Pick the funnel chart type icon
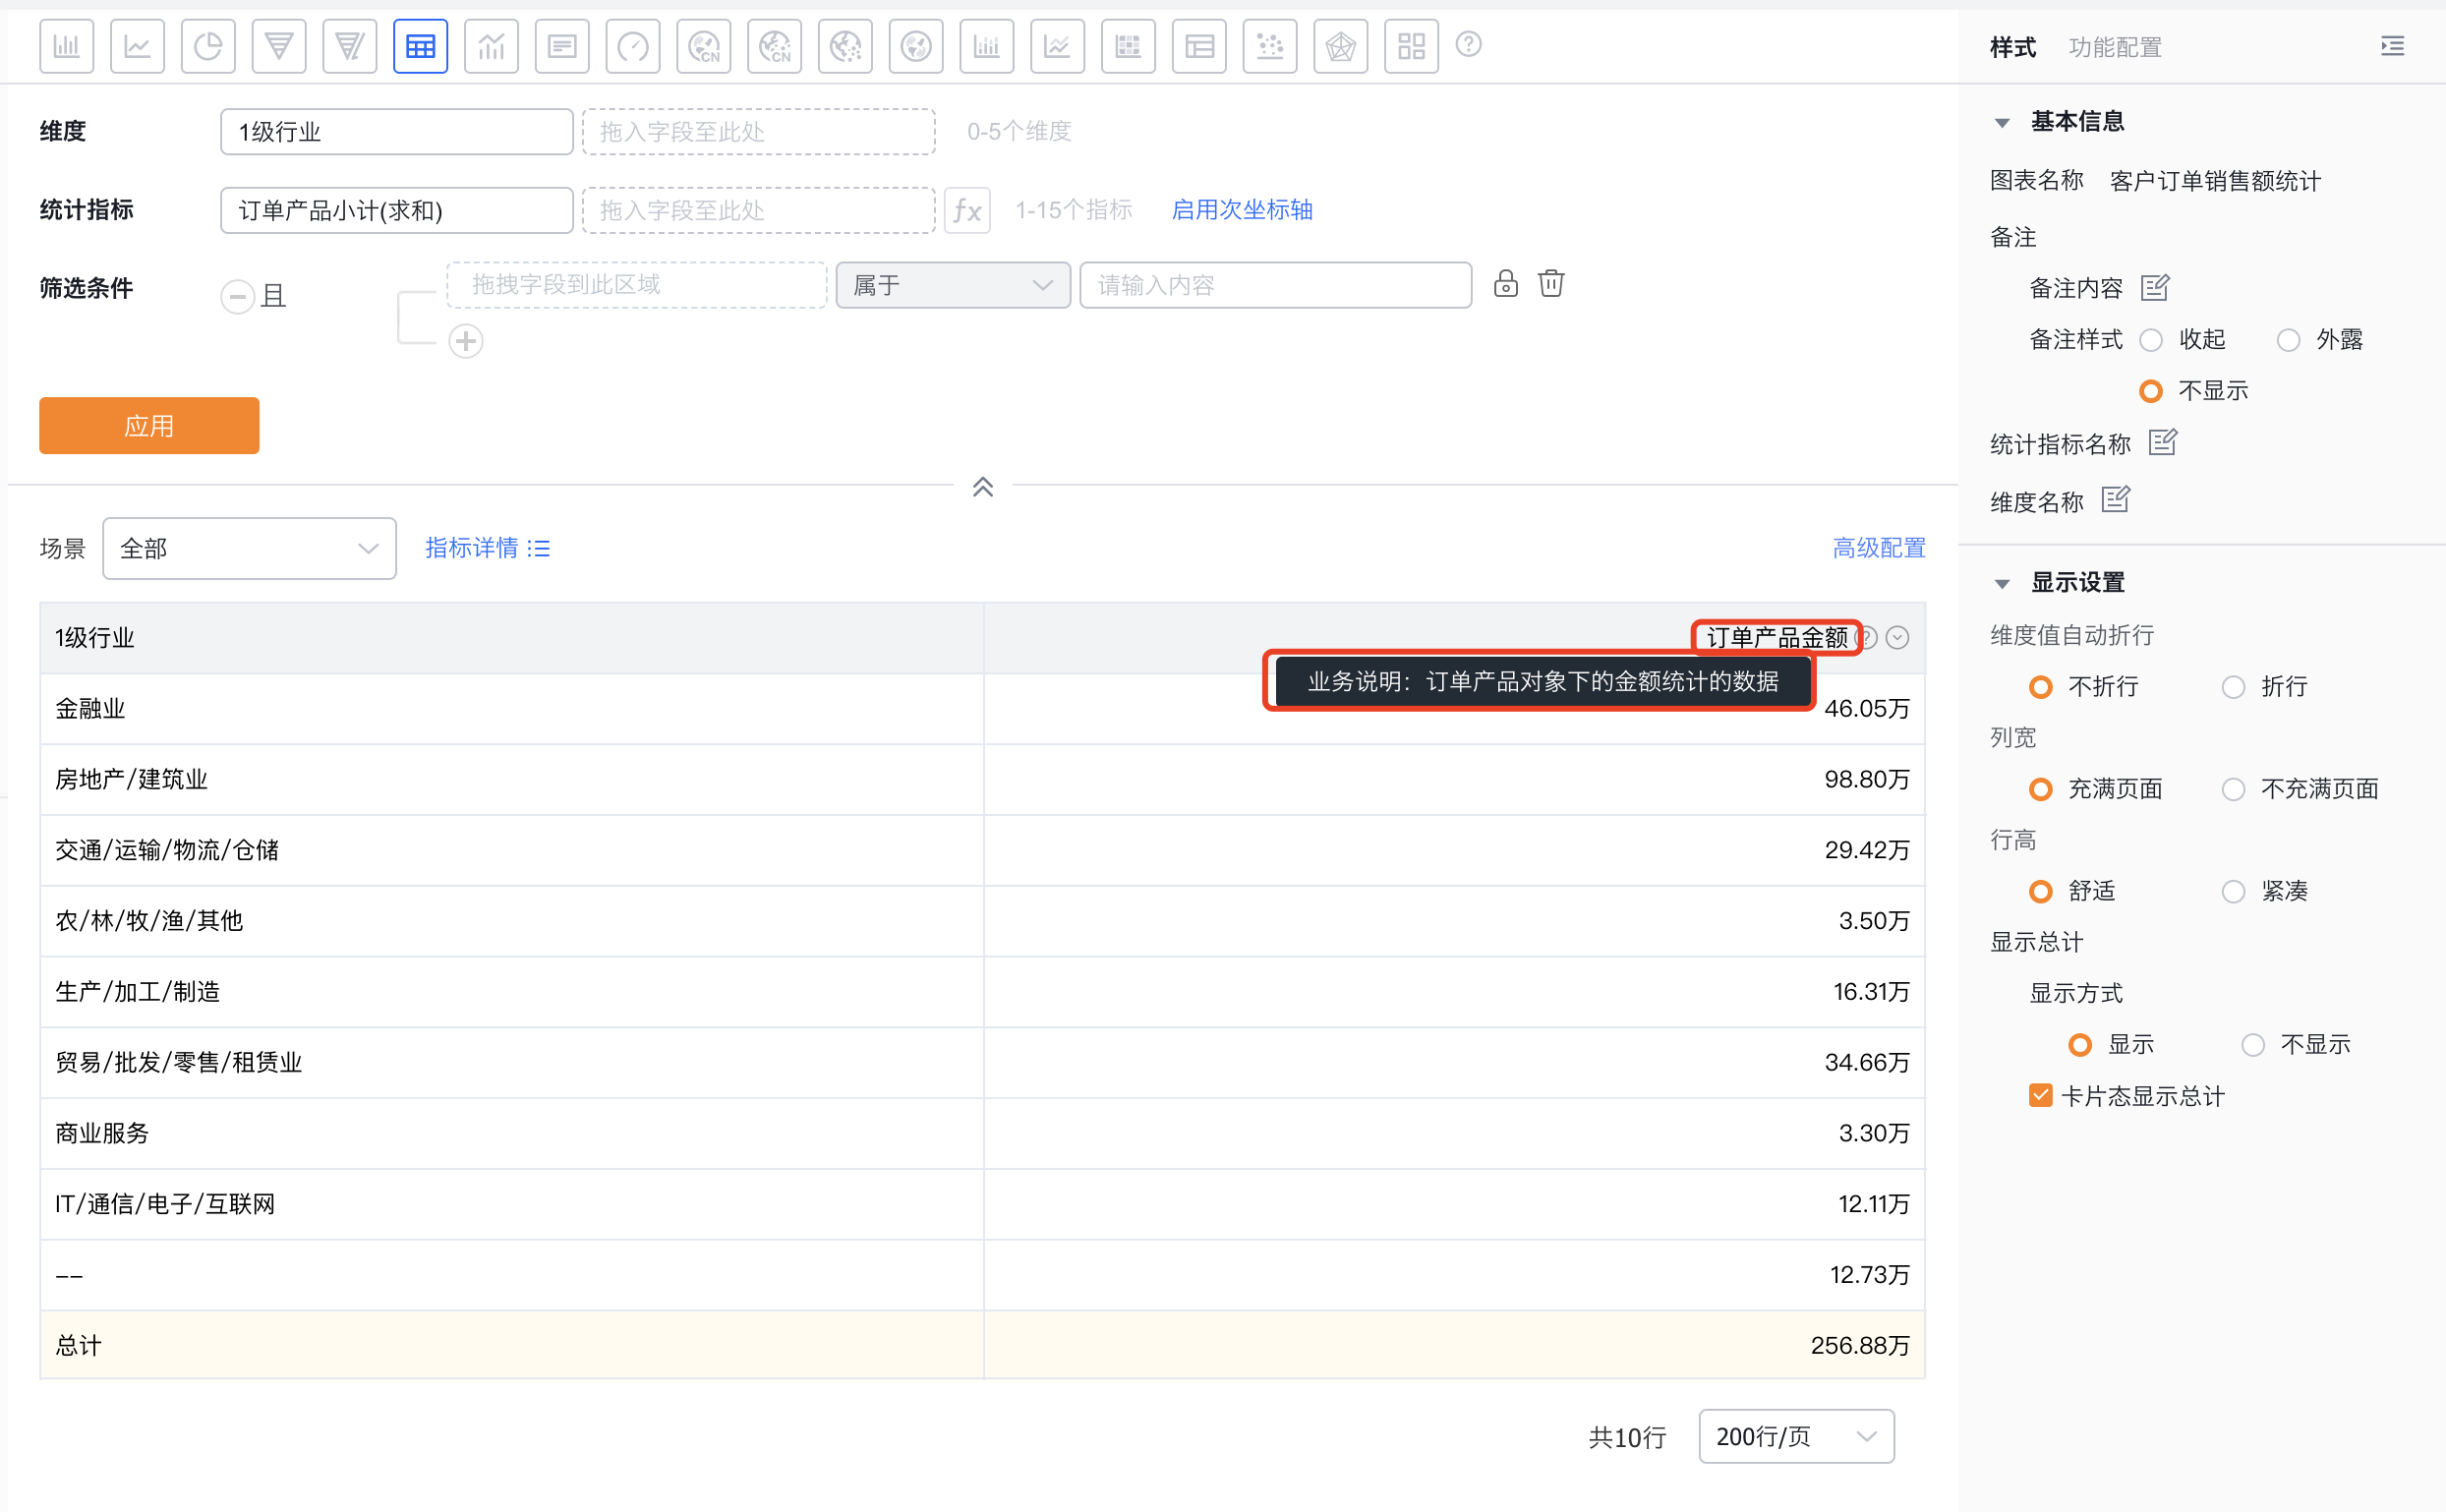2446x1512 pixels. pos(279,46)
